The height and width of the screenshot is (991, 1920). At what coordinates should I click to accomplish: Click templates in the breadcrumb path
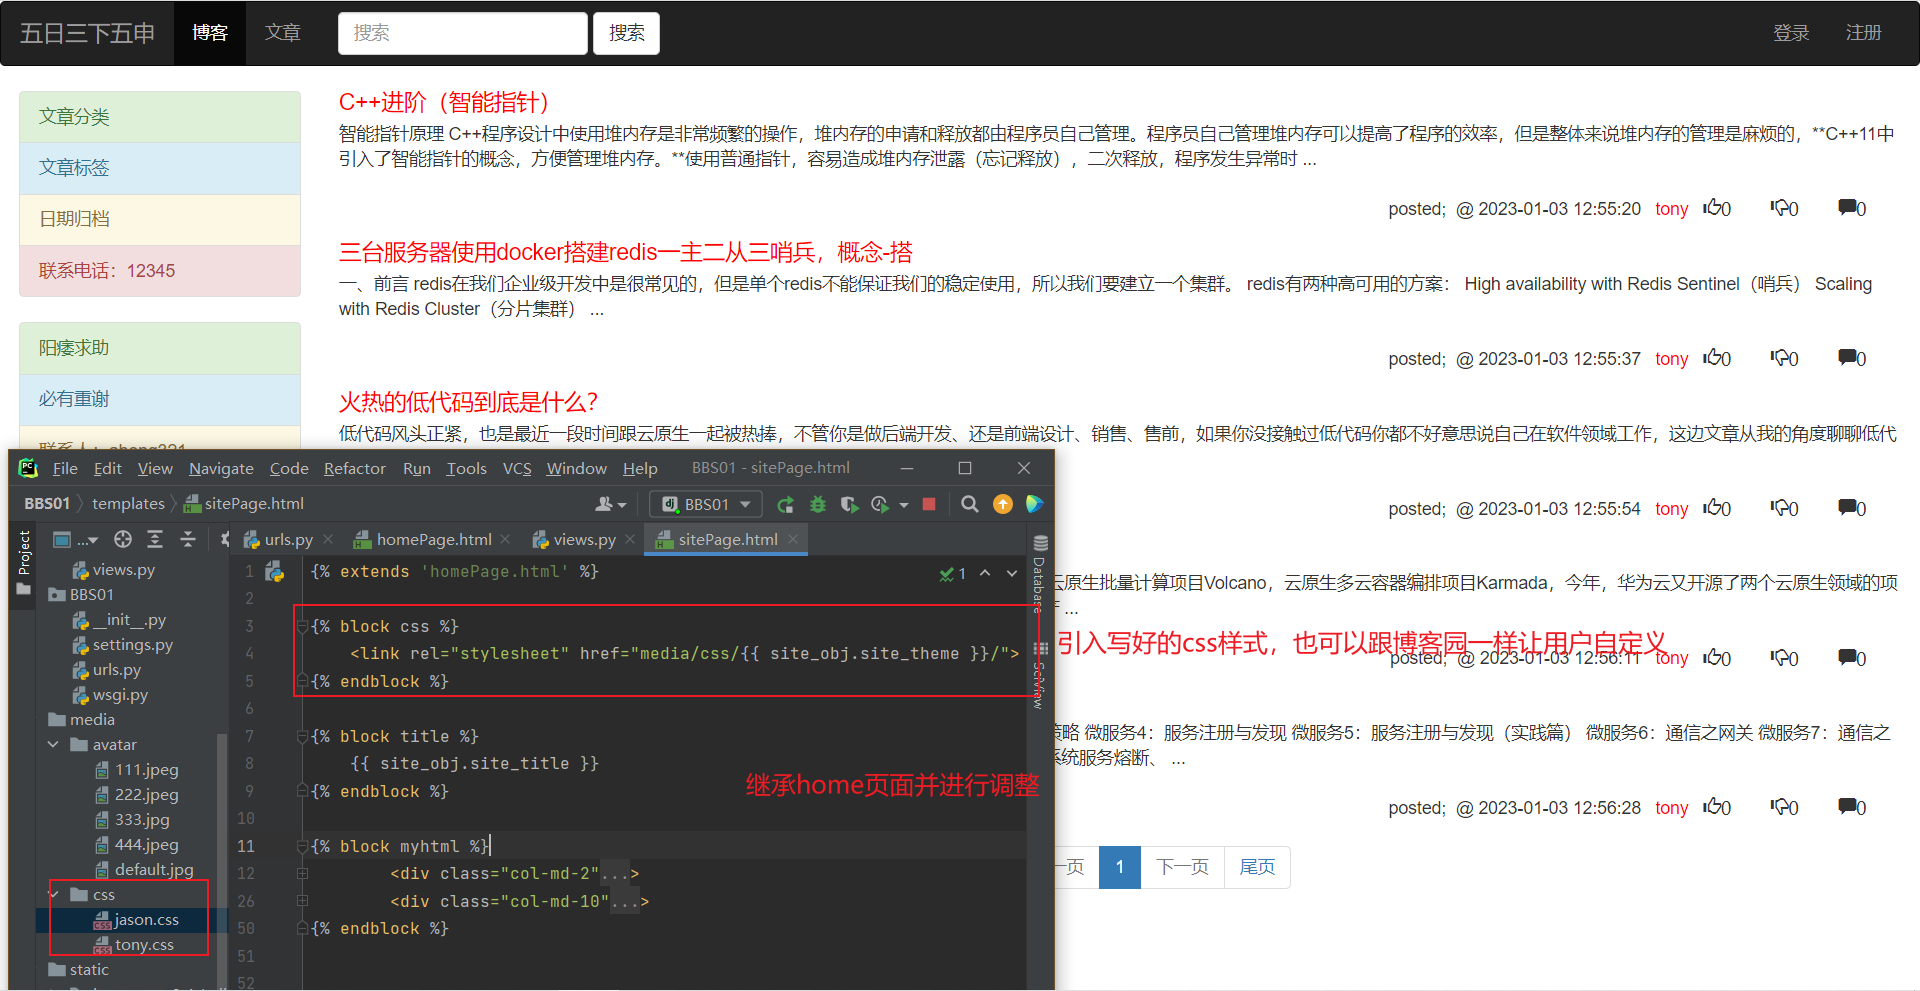point(128,504)
